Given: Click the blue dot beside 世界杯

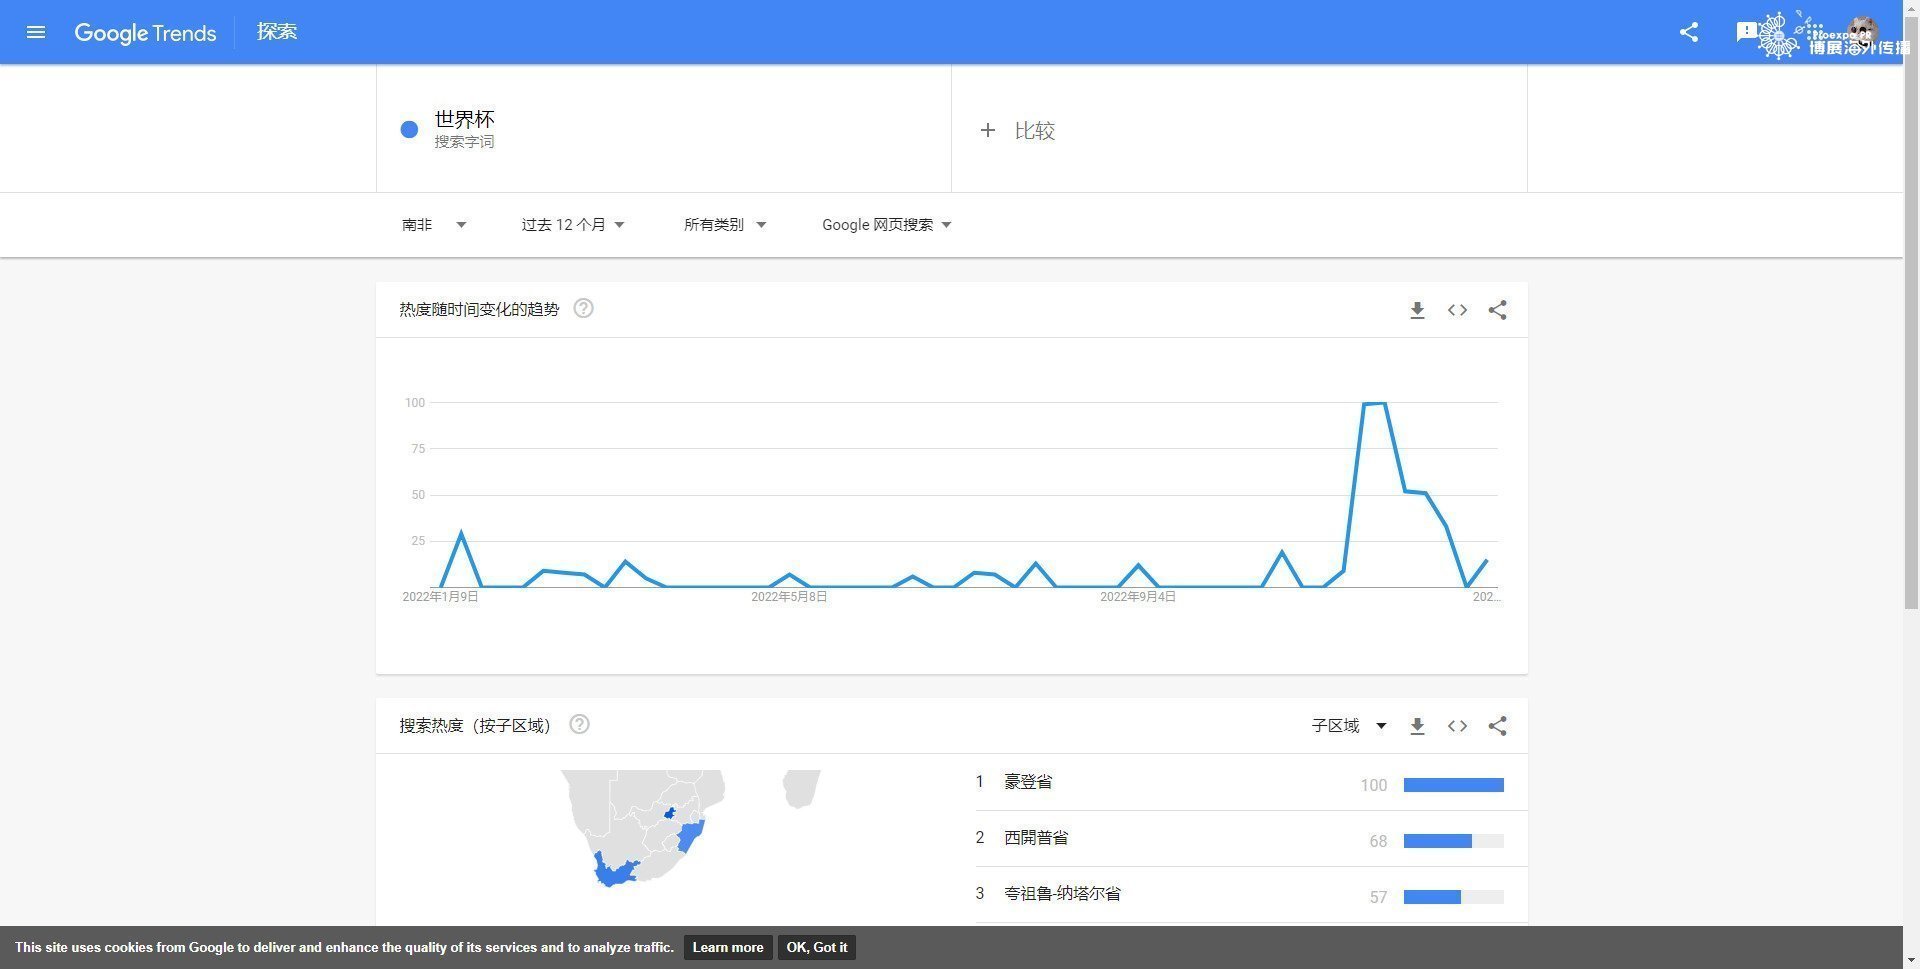Looking at the screenshot, I should click(409, 129).
